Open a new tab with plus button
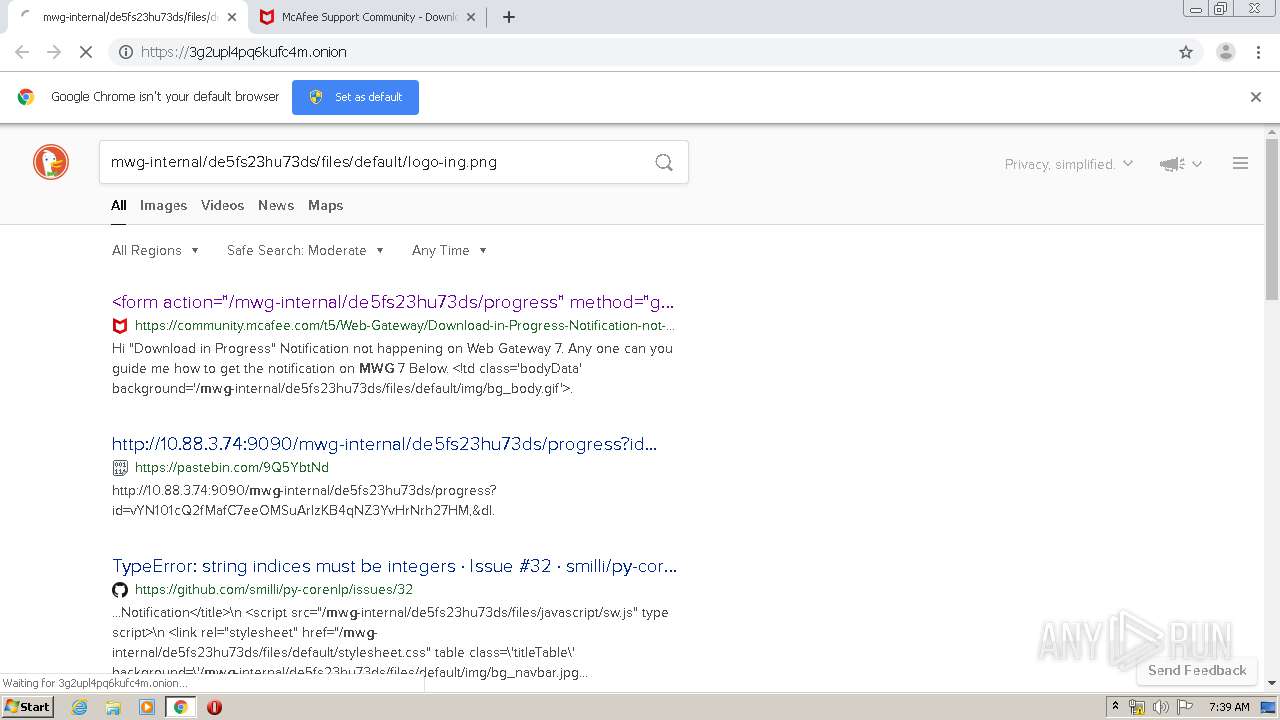1280x720 pixels. (508, 17)
